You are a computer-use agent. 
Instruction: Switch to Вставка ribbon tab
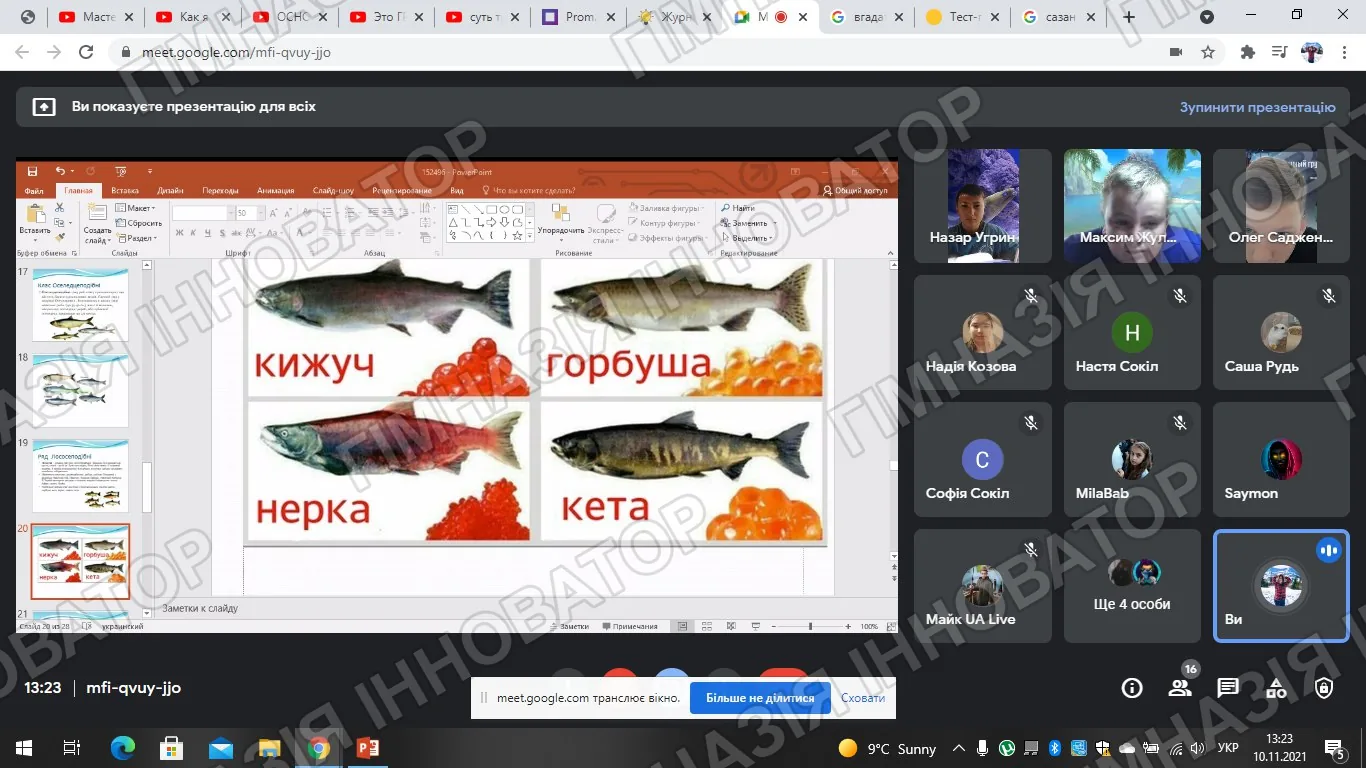point(125,190)
